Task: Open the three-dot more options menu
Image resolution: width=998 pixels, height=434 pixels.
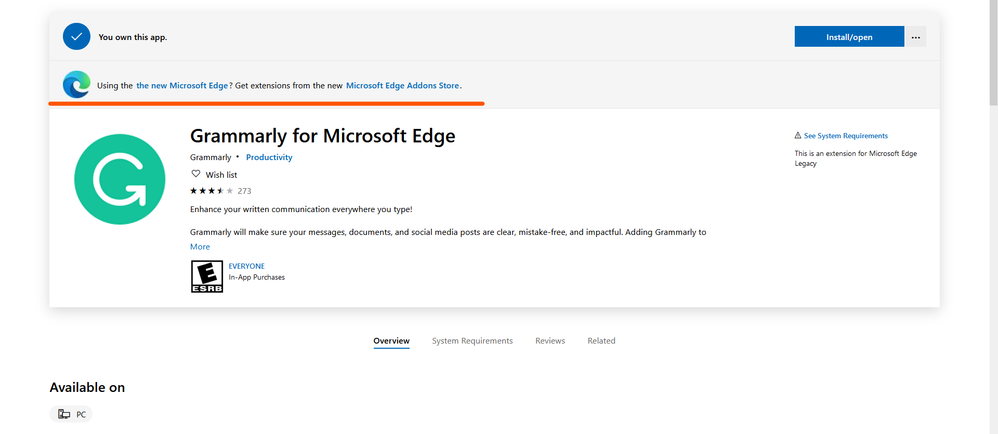Action: pos(917,37)
